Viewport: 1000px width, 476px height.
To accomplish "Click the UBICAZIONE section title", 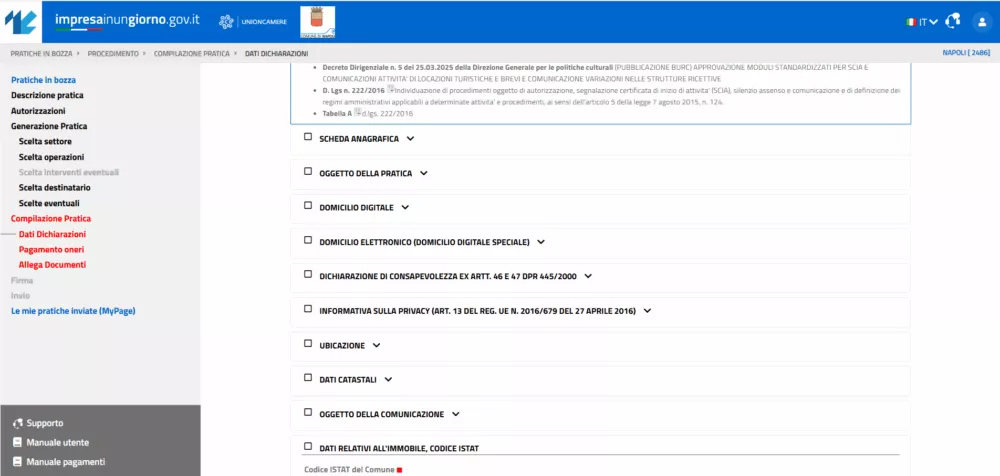I will tap(342, 345).
